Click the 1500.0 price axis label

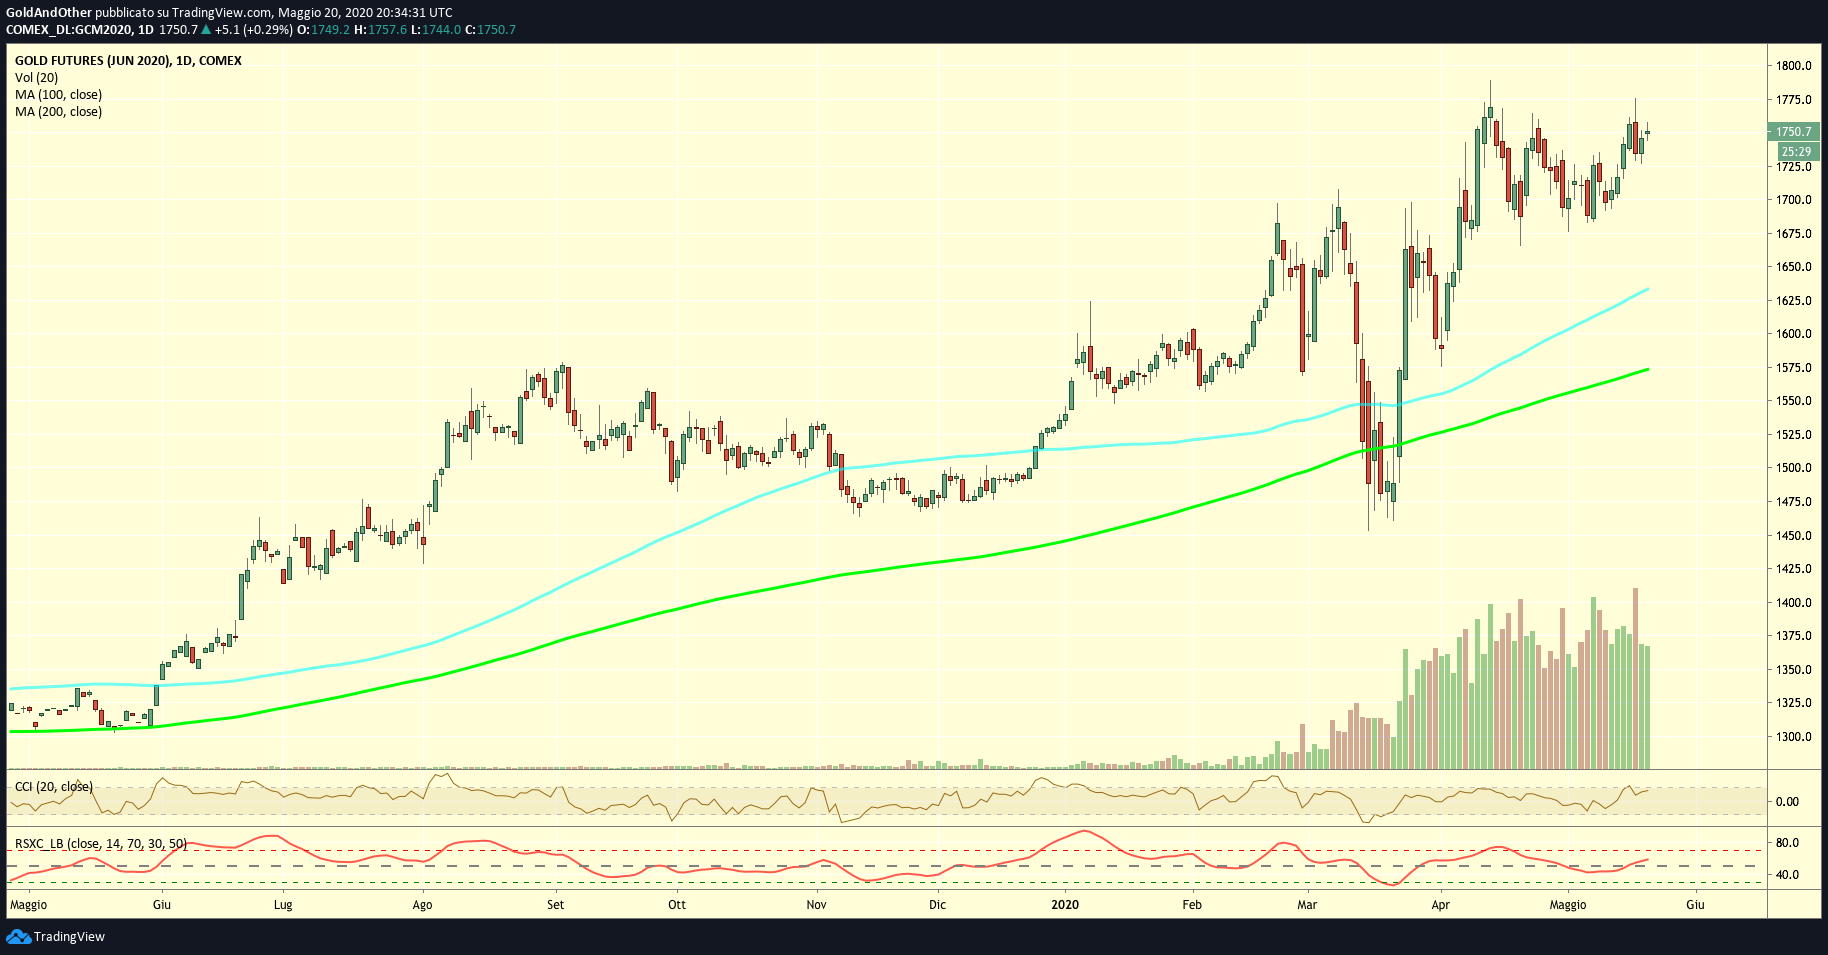pyautogui.click(x=1794, y=468)
